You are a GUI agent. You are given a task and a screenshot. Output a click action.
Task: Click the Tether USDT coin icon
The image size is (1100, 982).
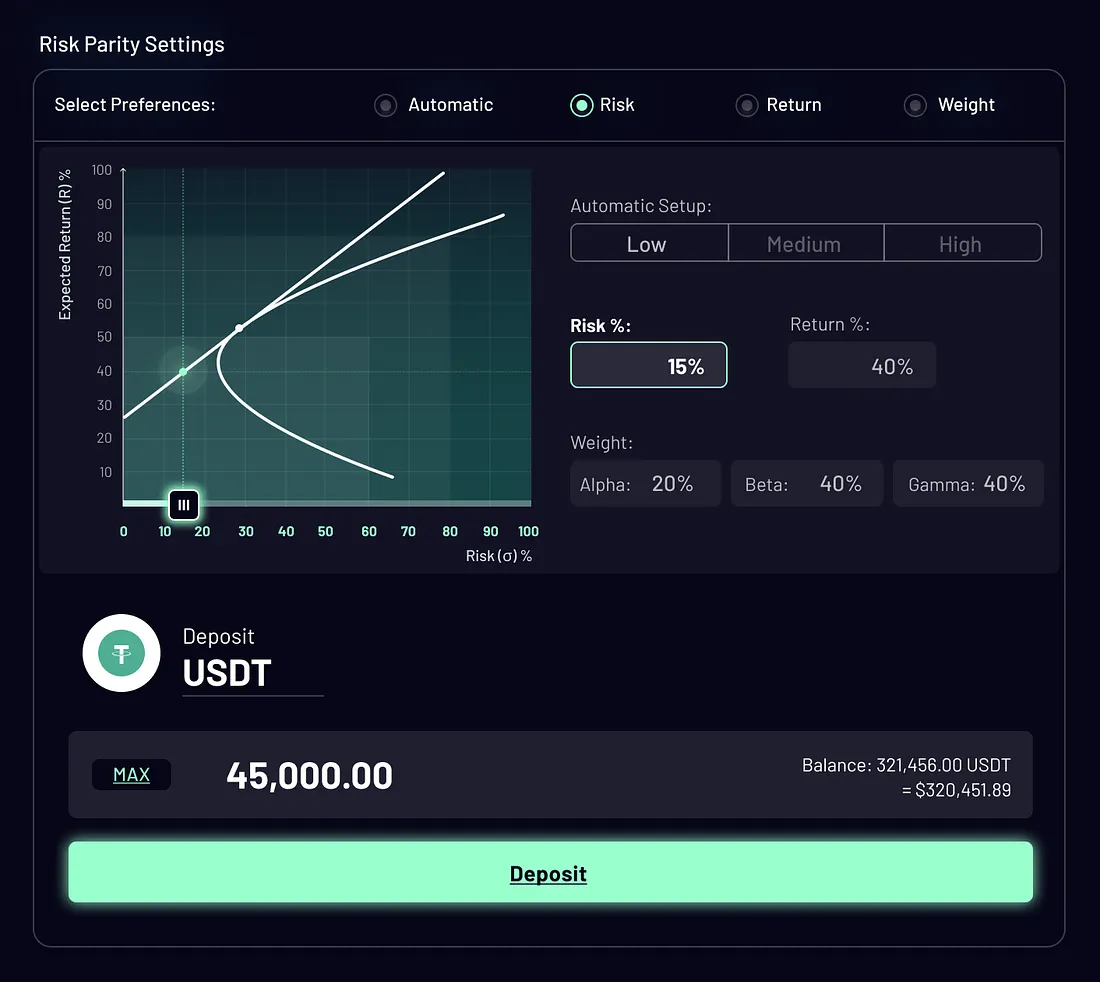pos(121,653)
